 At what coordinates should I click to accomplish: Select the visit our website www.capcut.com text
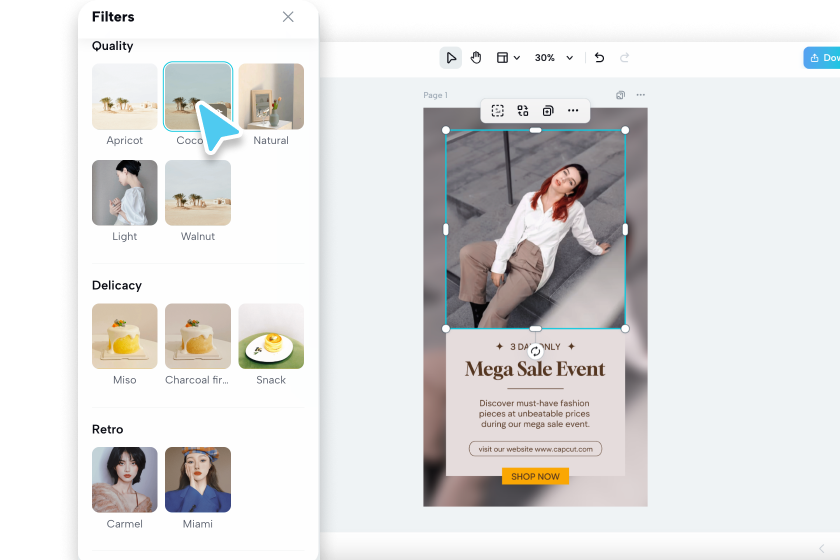535,449
